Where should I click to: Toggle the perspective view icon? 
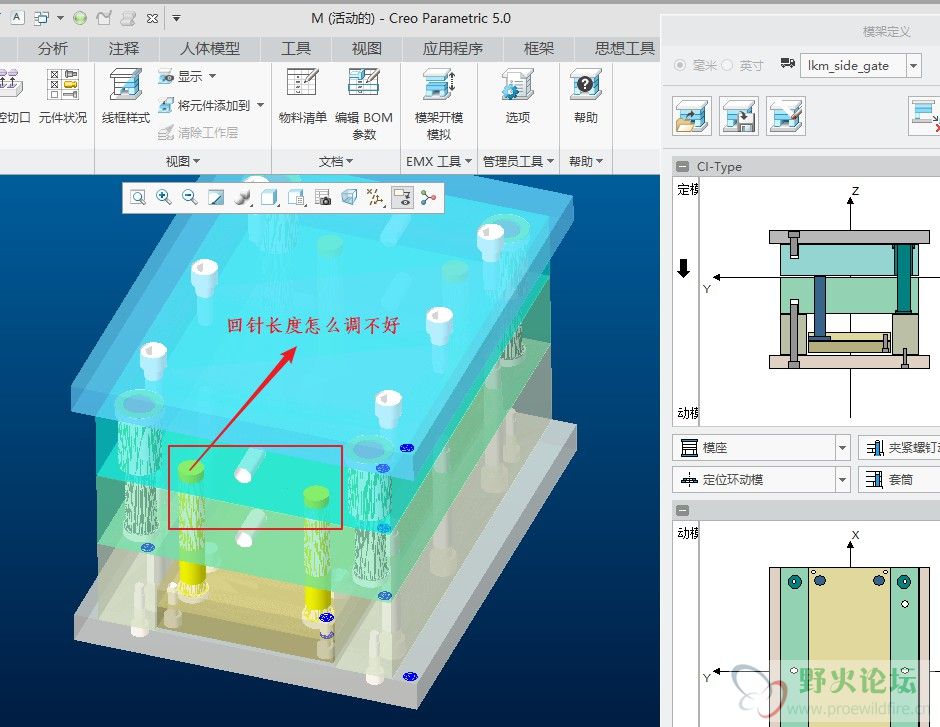350,197
